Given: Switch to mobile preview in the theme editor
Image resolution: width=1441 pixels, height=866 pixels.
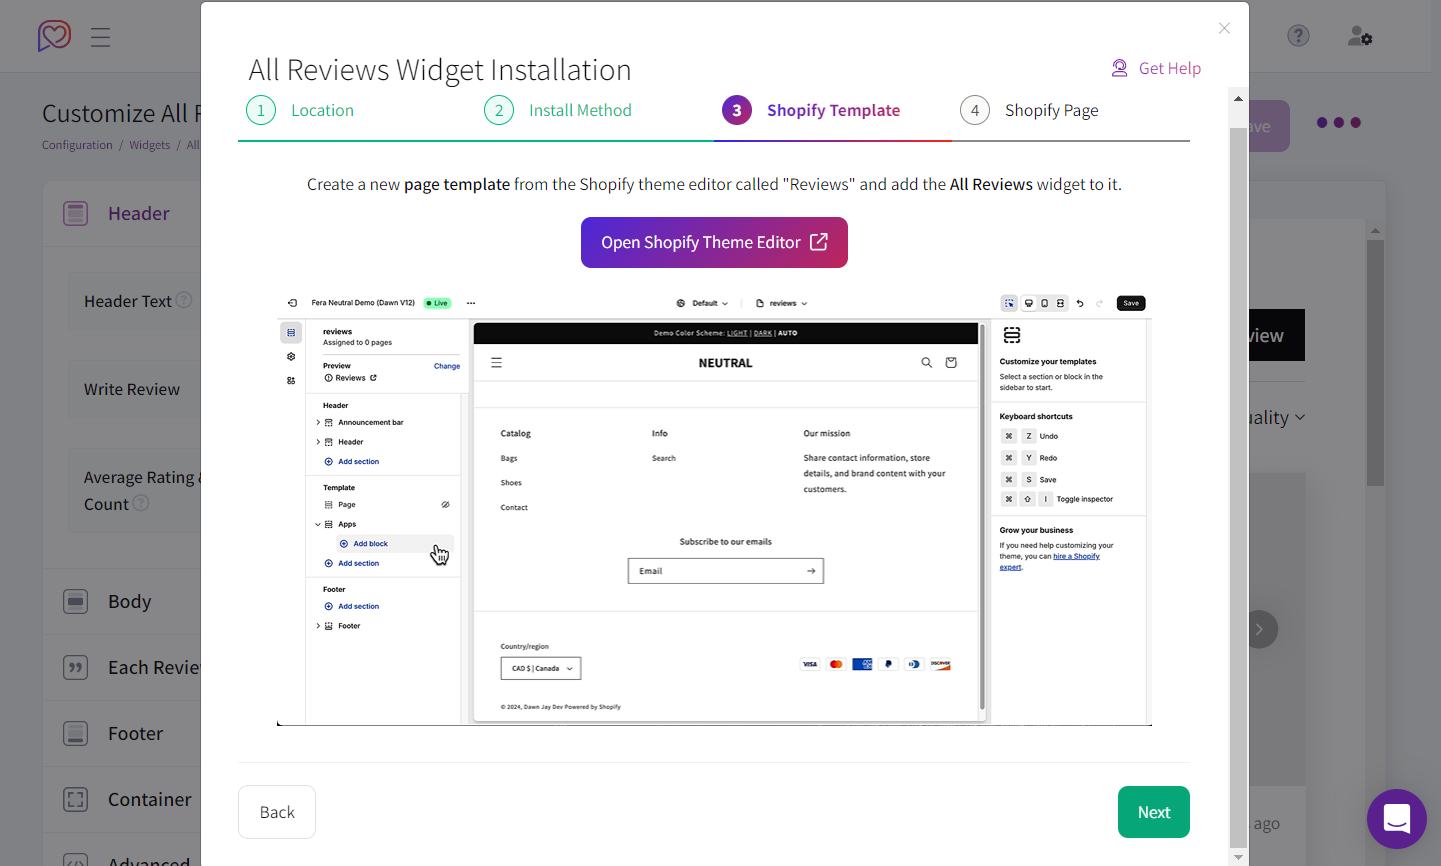Looking at the screenshot, I should [1044, 302].
